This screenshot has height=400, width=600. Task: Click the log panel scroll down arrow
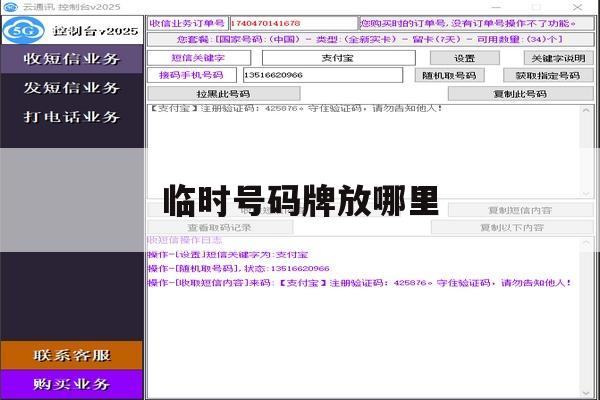[586, 393]
